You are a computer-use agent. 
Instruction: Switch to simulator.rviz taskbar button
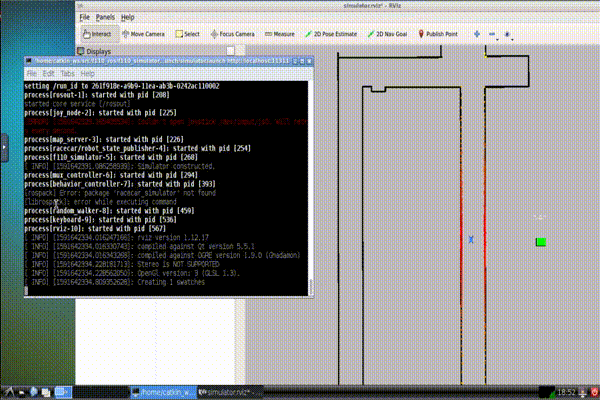[x=230, y=392]
